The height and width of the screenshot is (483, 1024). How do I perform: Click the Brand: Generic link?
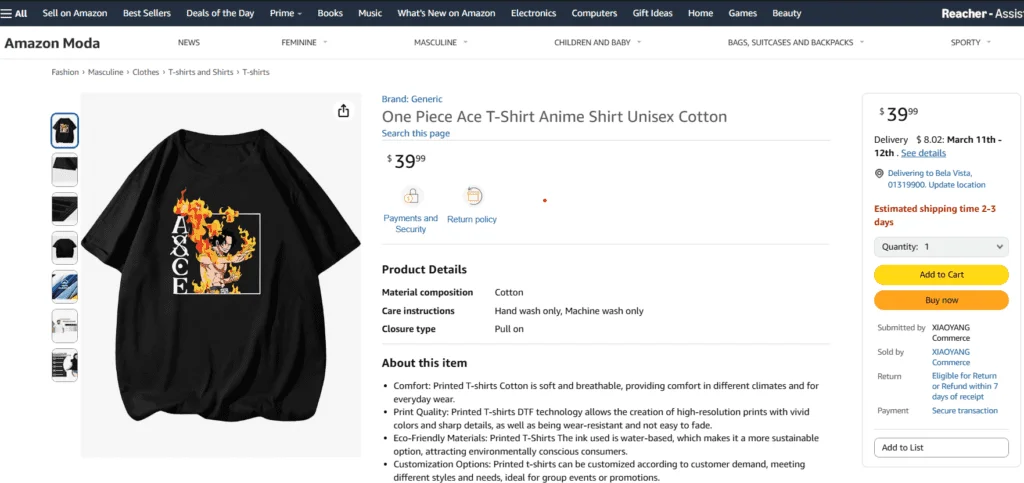pyautogui.click(x=413, y=99)
